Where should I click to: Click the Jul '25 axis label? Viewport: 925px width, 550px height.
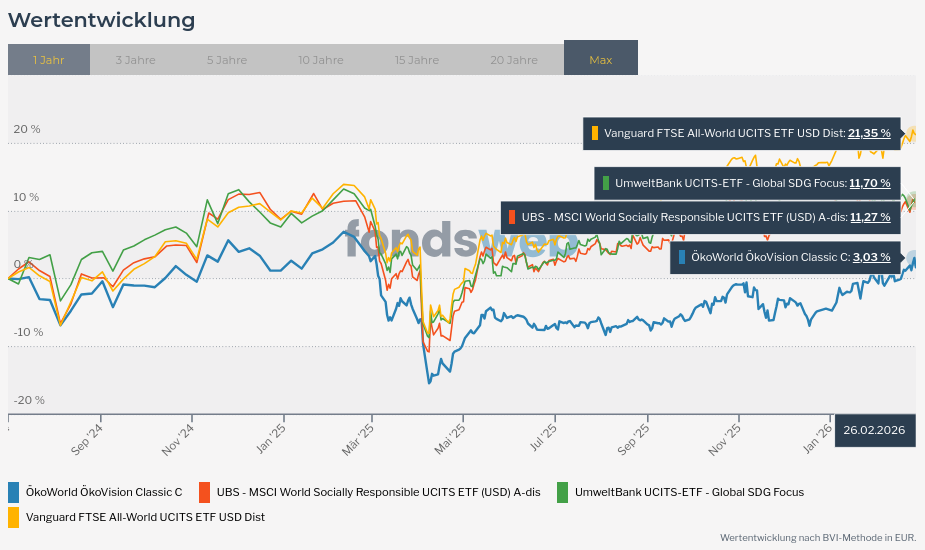pos(543,438)
